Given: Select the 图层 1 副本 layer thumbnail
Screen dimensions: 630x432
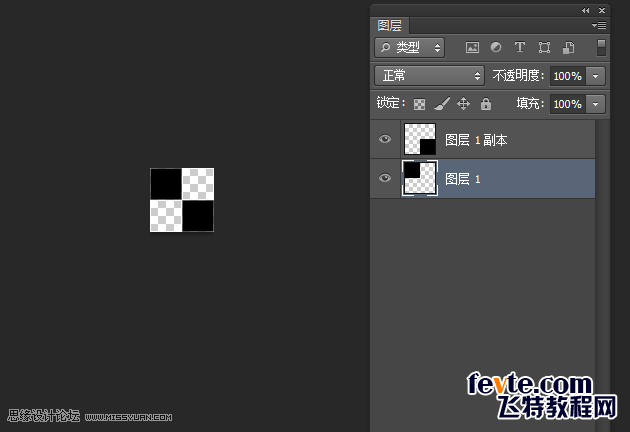Looking at the screenshot, I should click(419, 139).
